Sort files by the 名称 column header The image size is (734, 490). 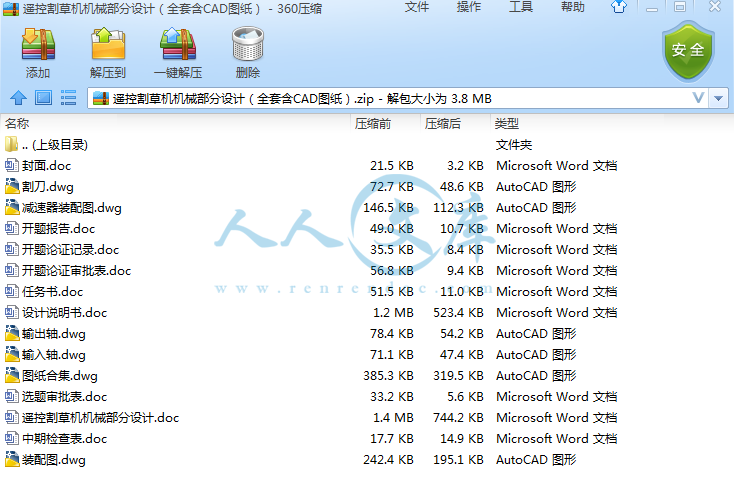pos(17,124)
